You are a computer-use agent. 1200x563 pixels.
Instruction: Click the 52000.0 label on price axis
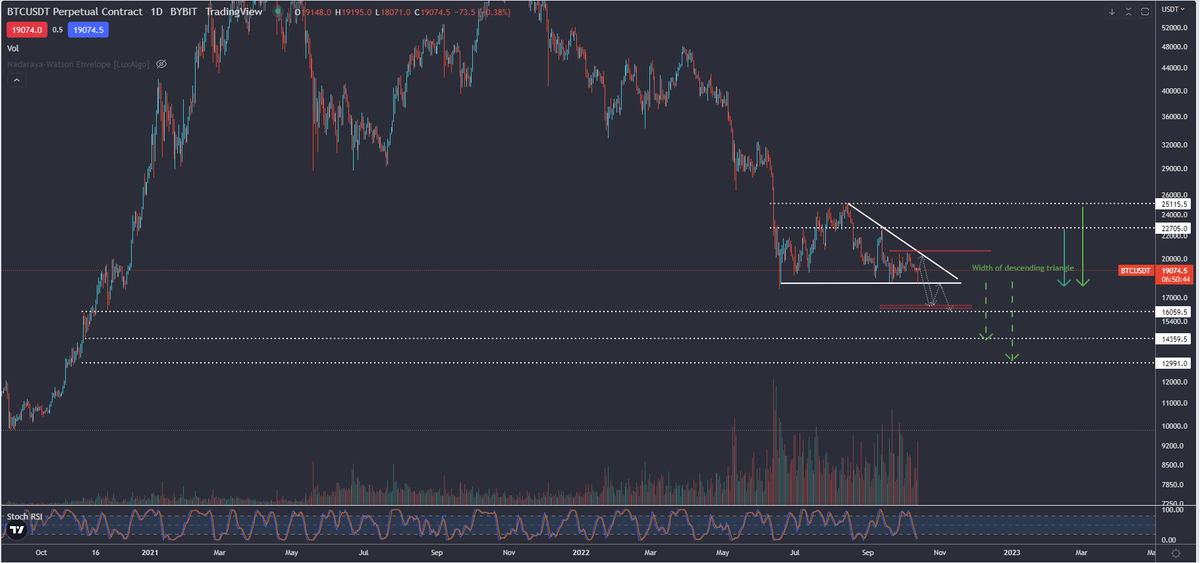pos(1174,27)
